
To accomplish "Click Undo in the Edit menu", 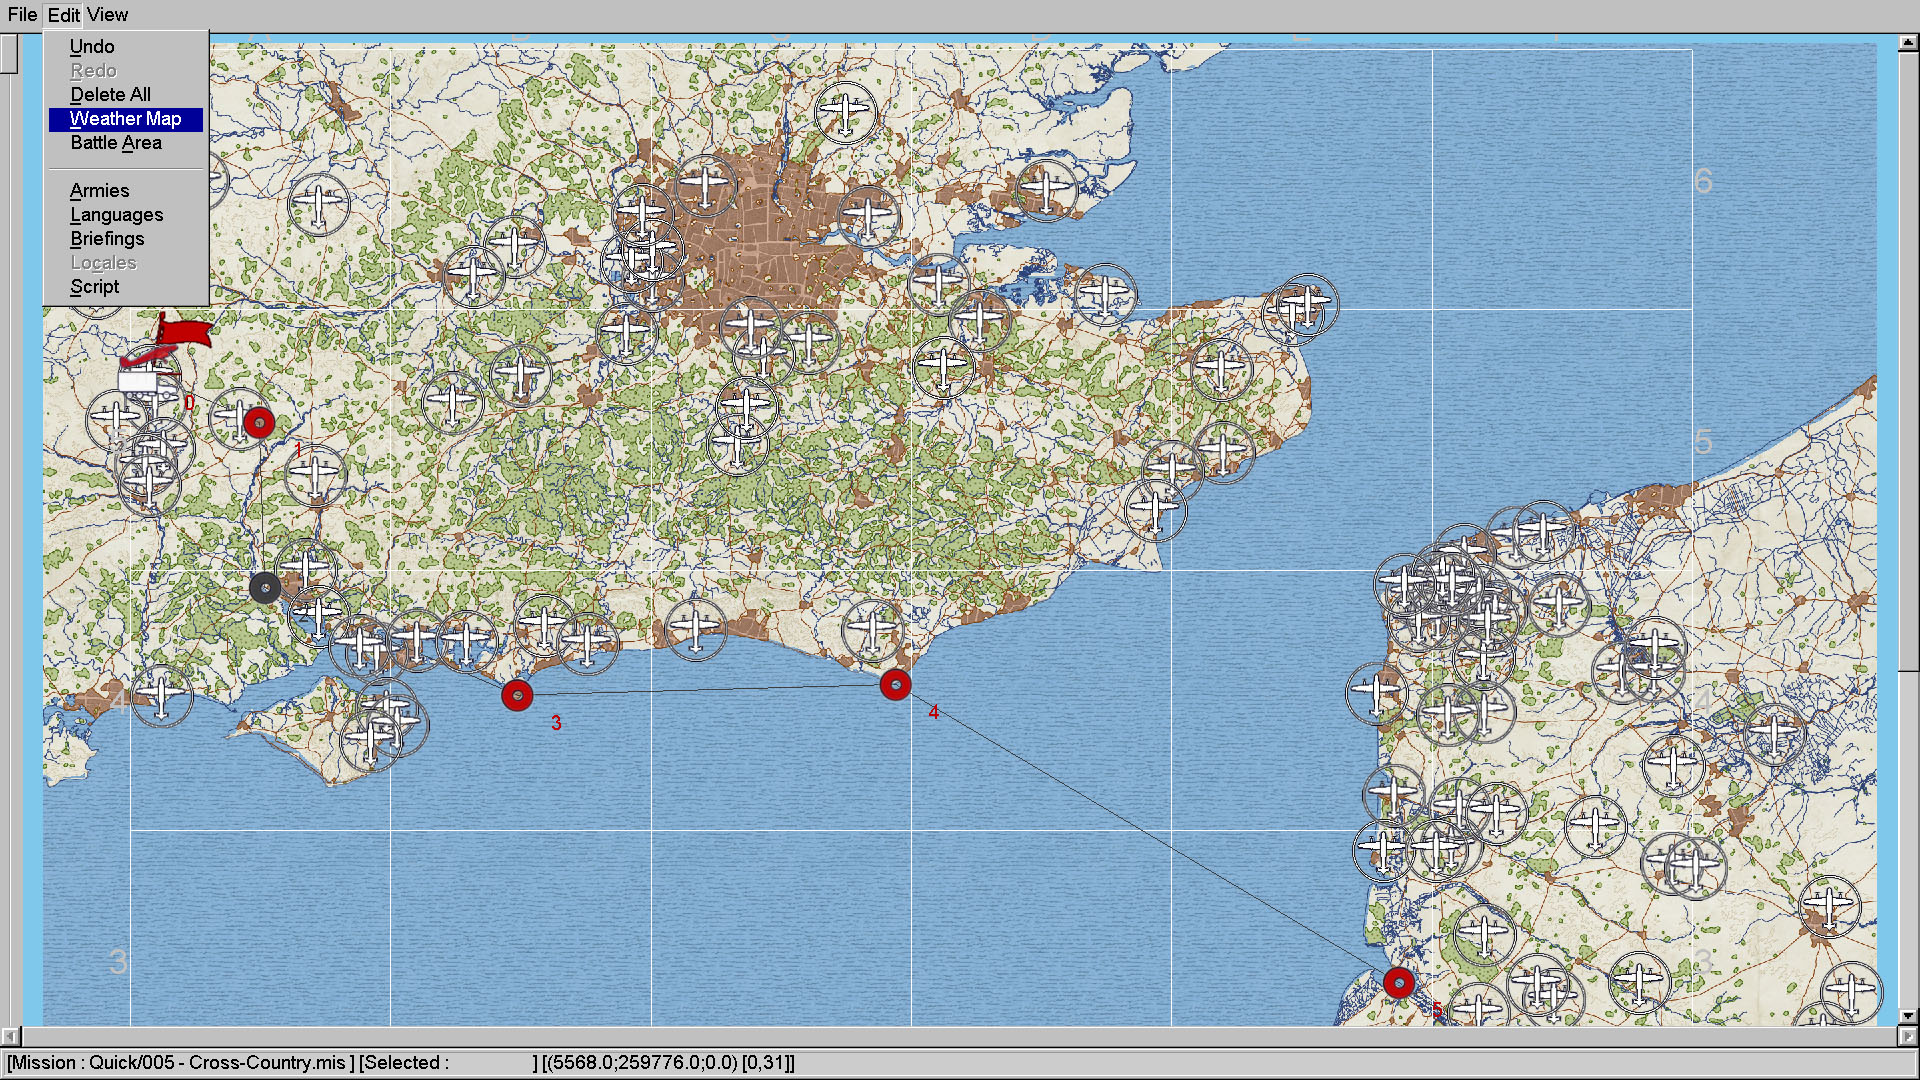I will tap(92, 47).
